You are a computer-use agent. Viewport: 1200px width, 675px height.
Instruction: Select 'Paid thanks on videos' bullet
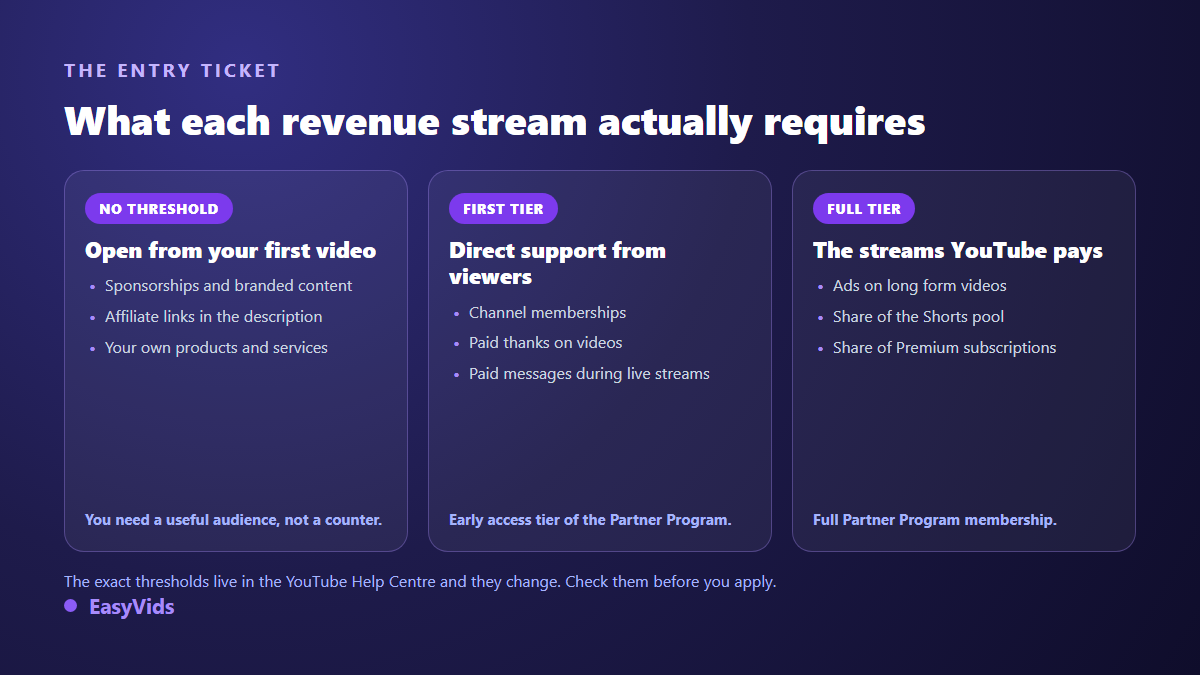[545, 343]
